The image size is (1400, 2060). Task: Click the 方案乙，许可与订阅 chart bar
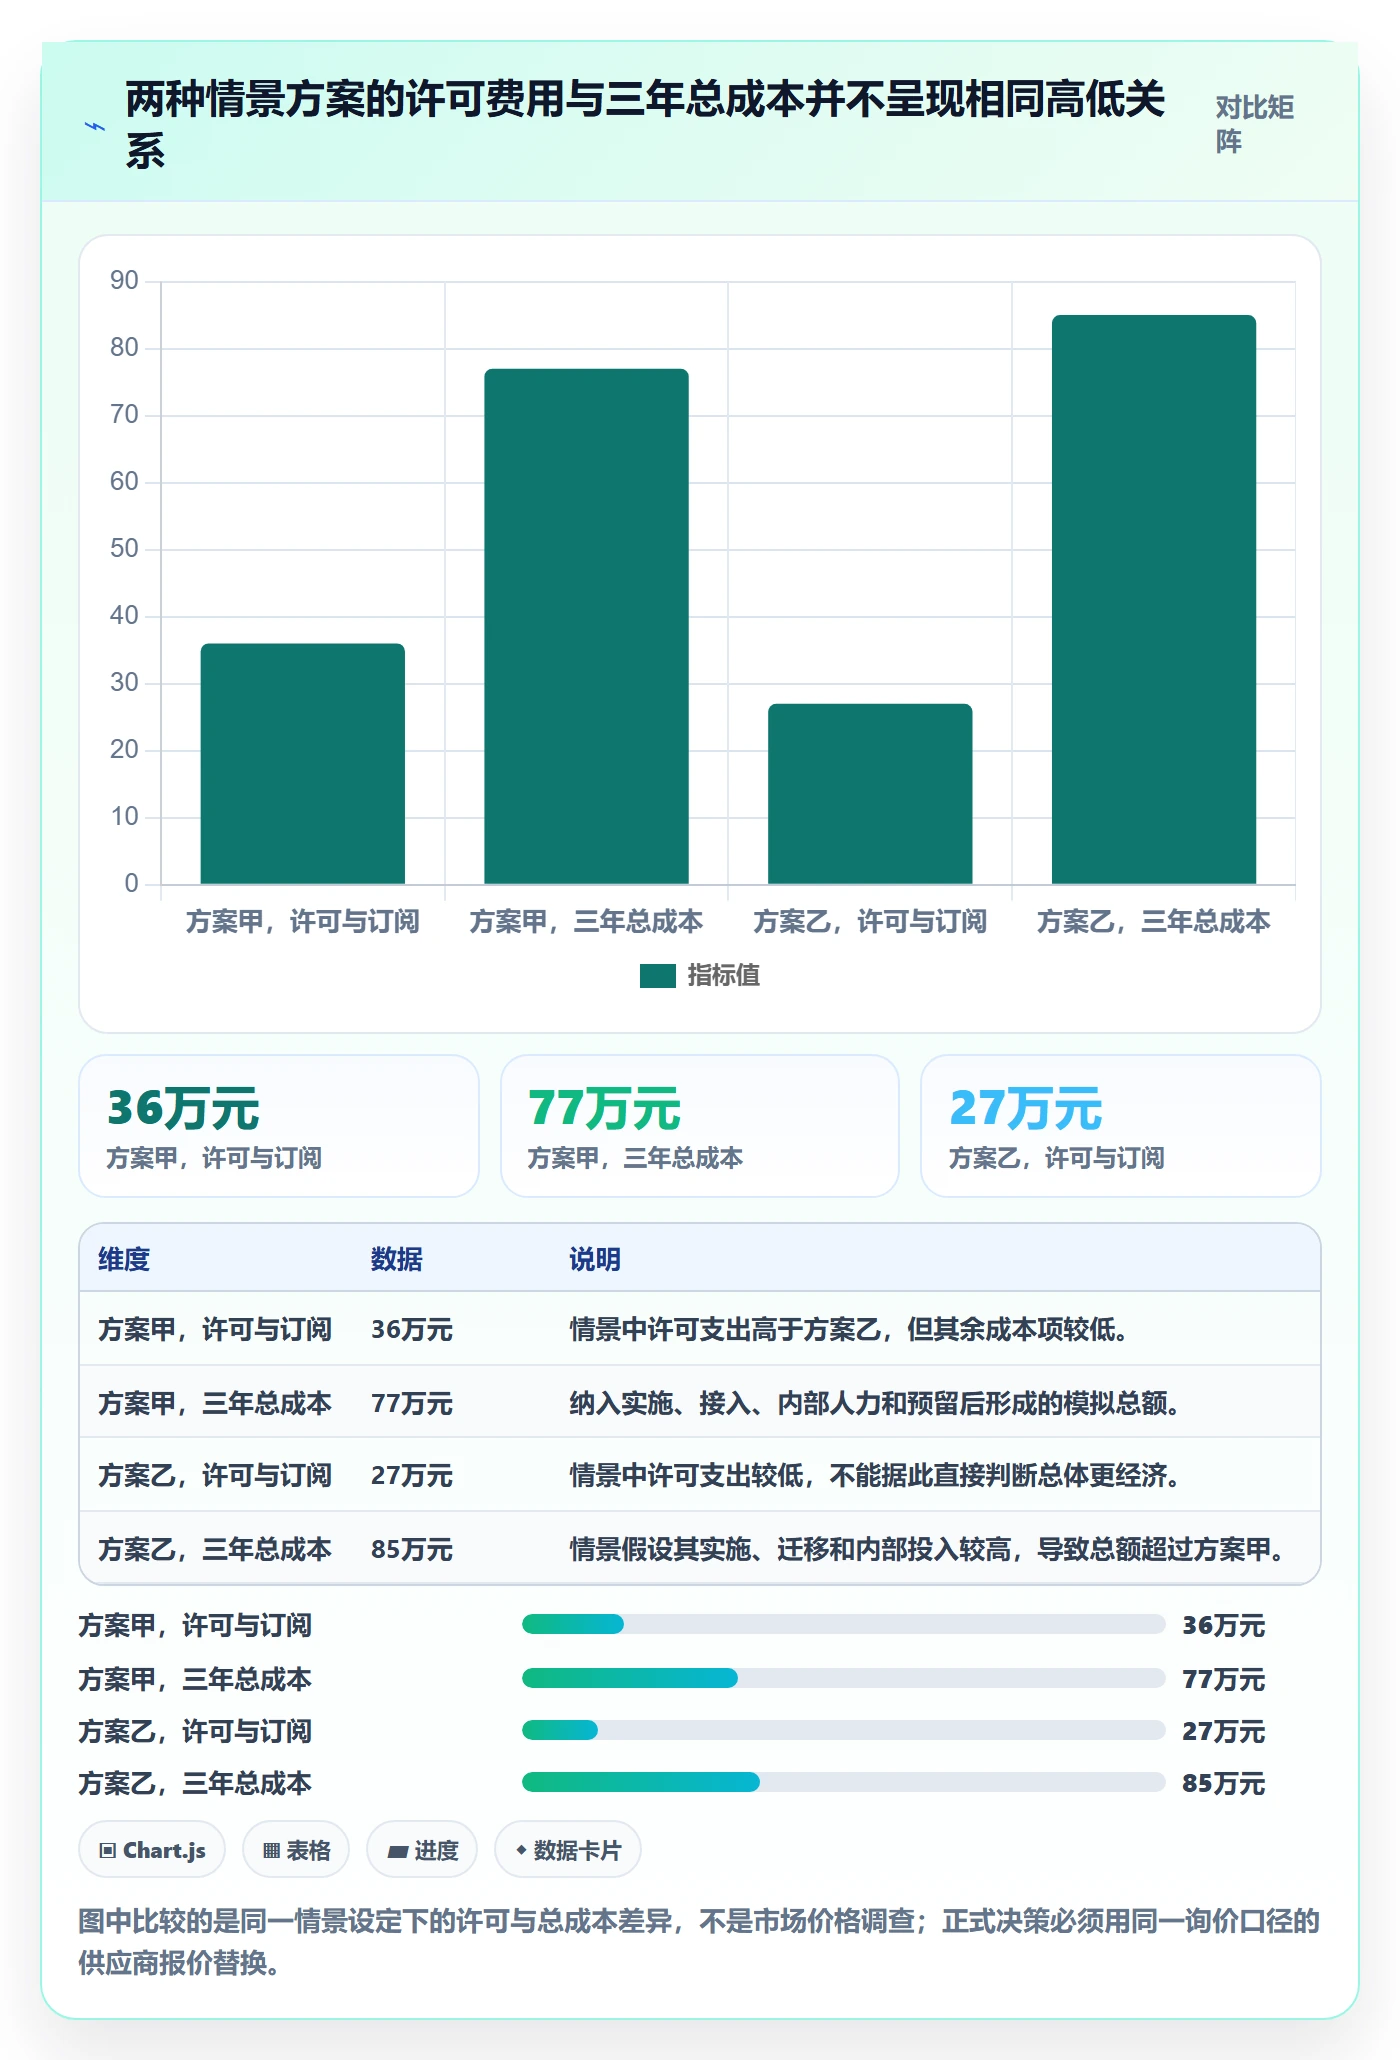[870, 794]
